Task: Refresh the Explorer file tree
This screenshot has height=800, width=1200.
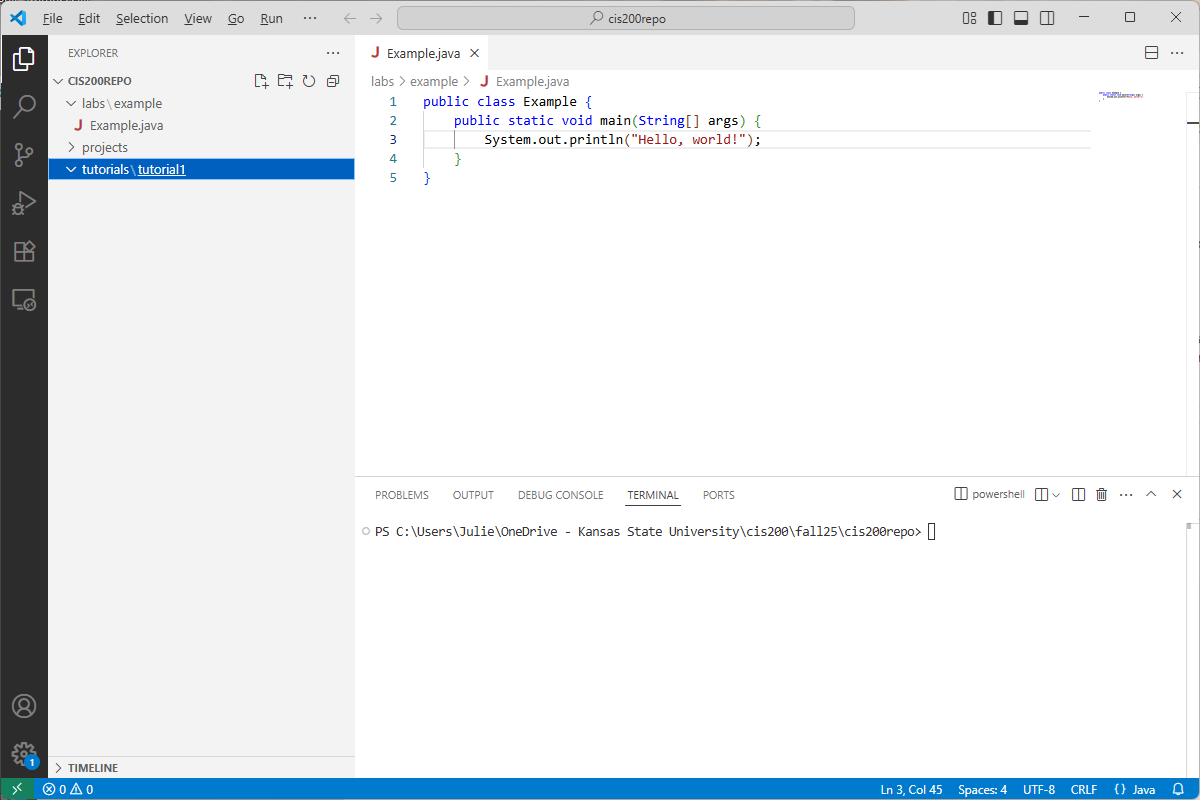Action: pyautogui.click(x=309, y=81)
